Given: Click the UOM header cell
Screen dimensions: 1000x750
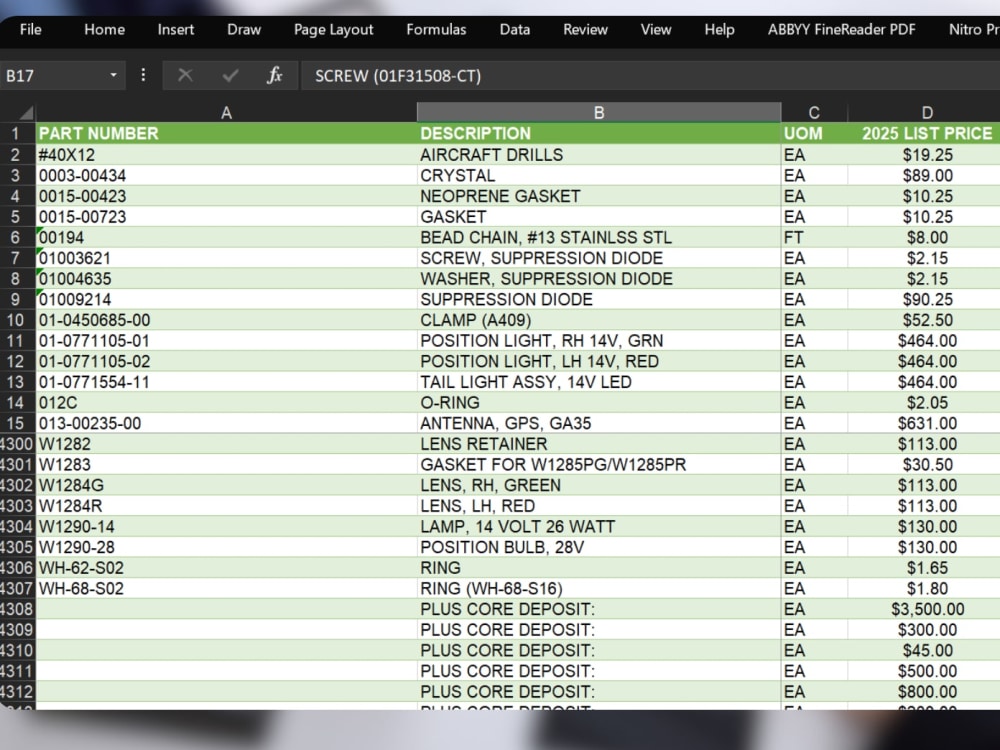Looking at the screenshot, I should [814, 133].
